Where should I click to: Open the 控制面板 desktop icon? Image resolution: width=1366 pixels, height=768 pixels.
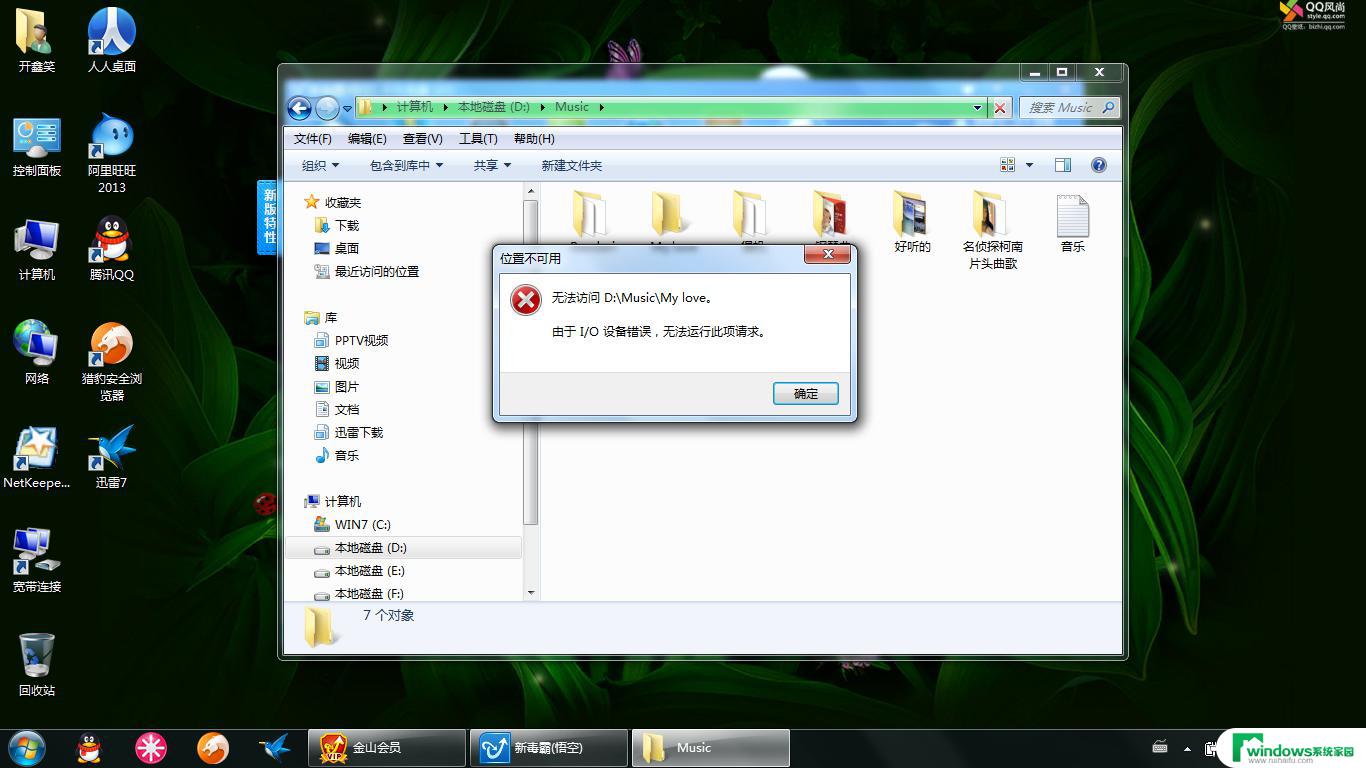click(37, 147)
